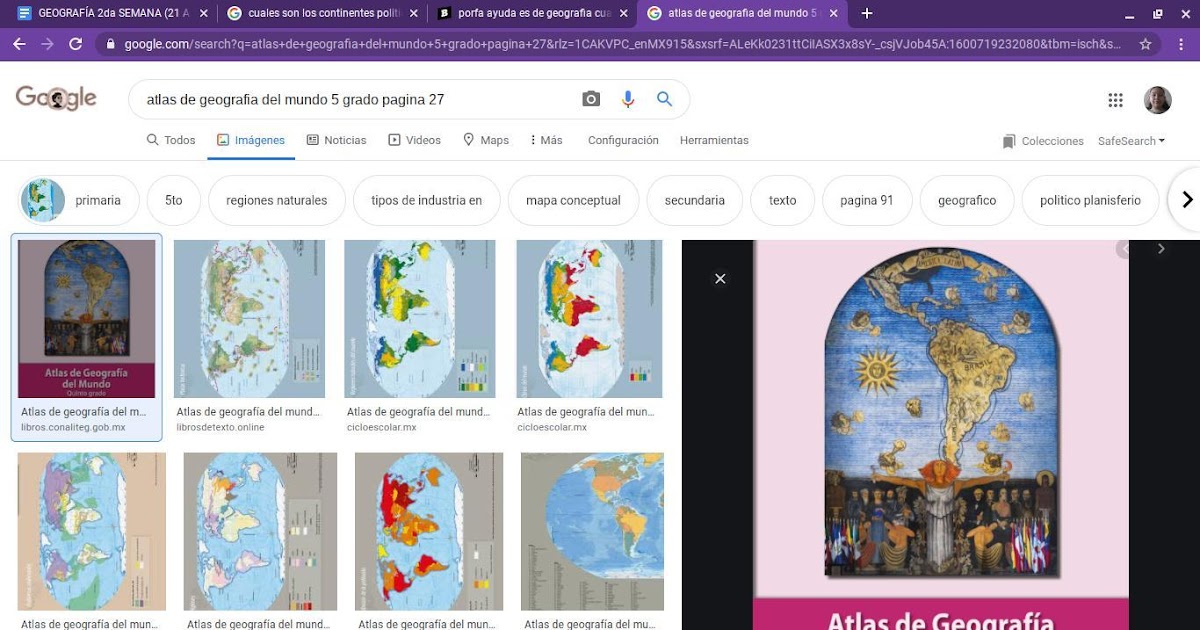Open librosdetexto.online source link
The image size is (1200, 630).
coord(220,427)
